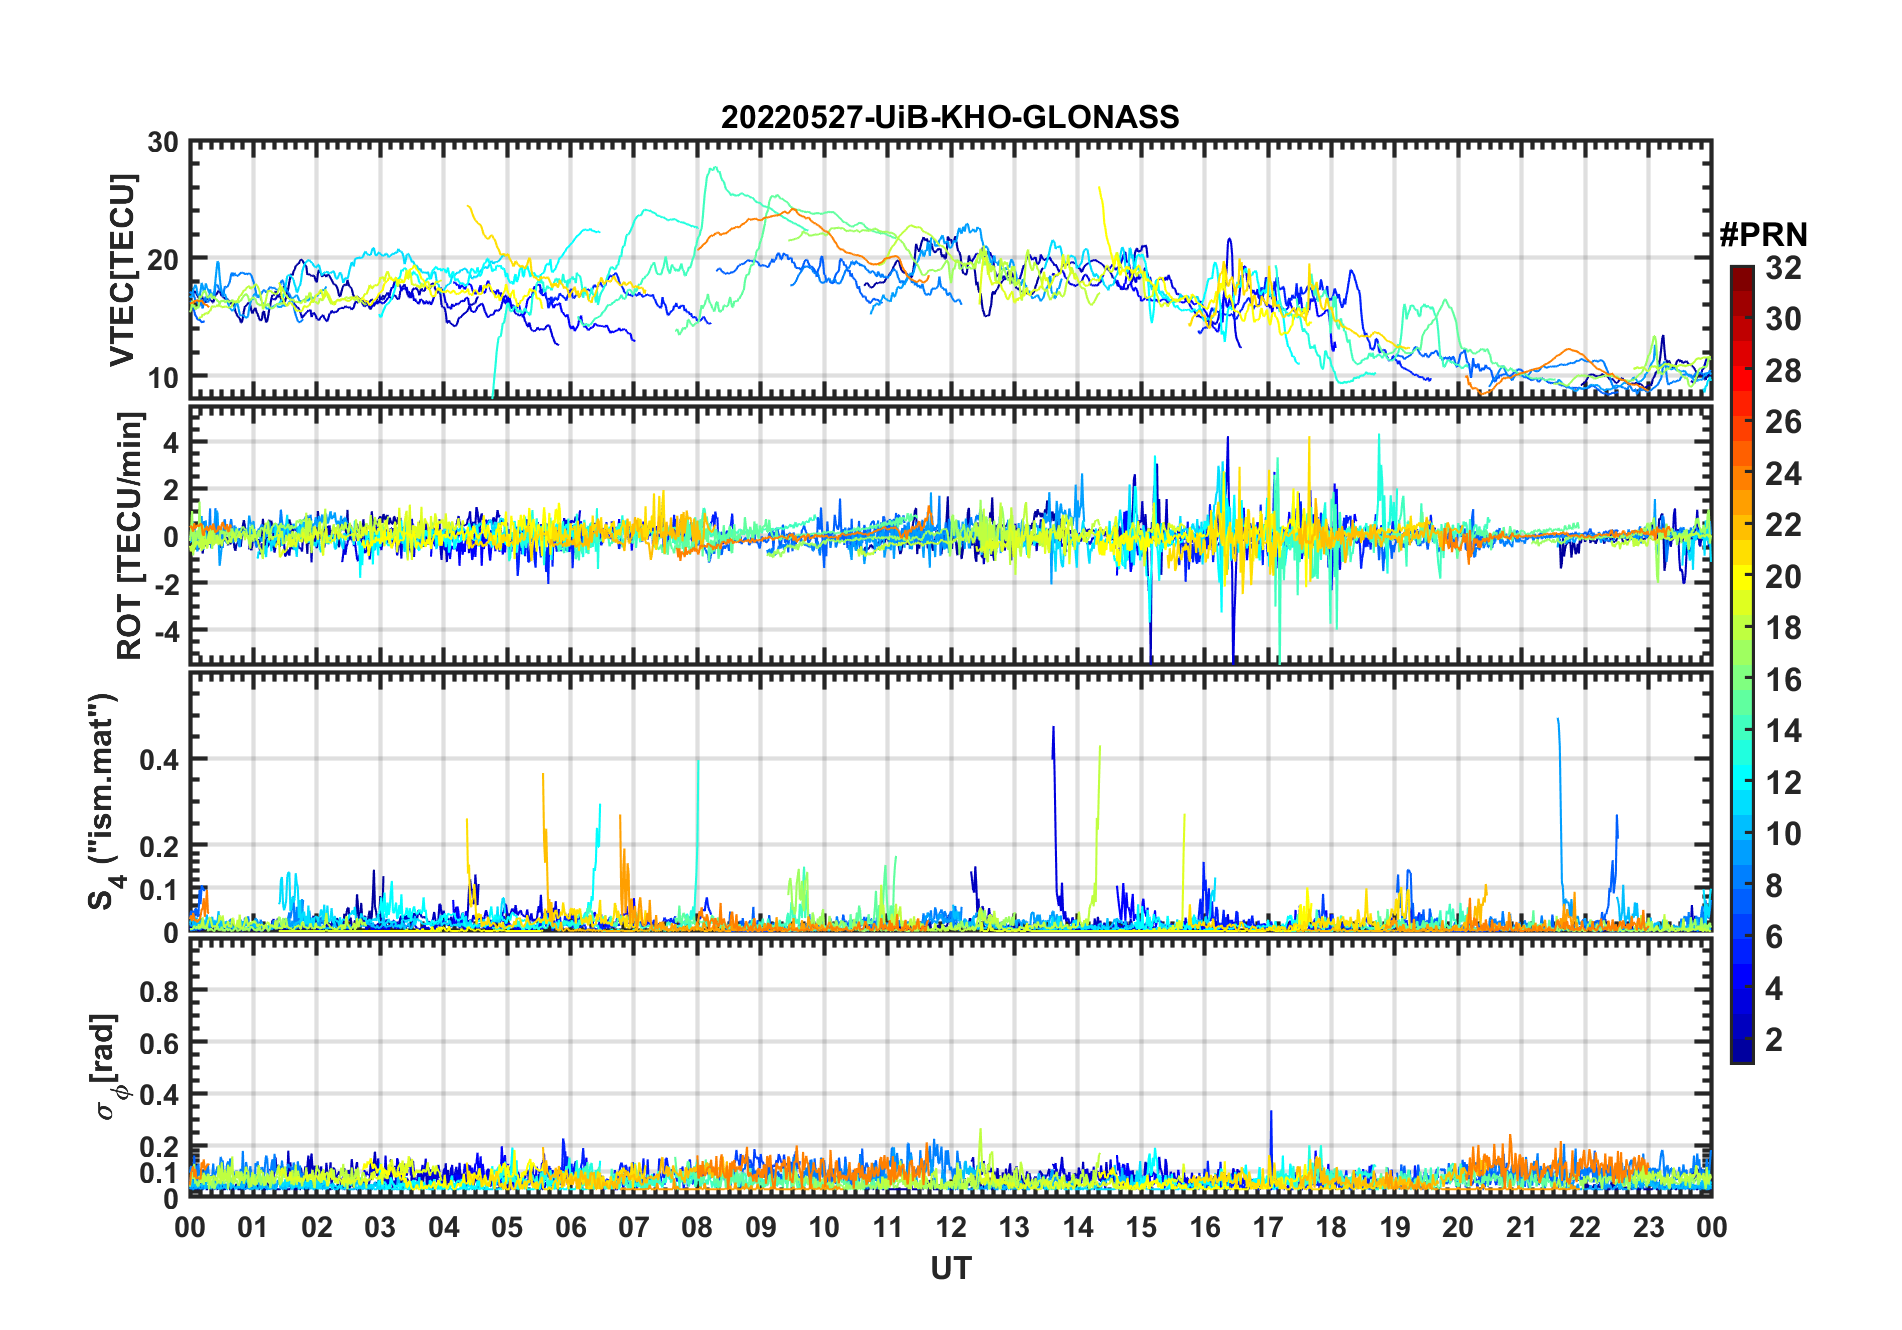Click the S4 ("ism.mat") y-axis label
Screen dimensions: 1902x1330
point(103,801)
